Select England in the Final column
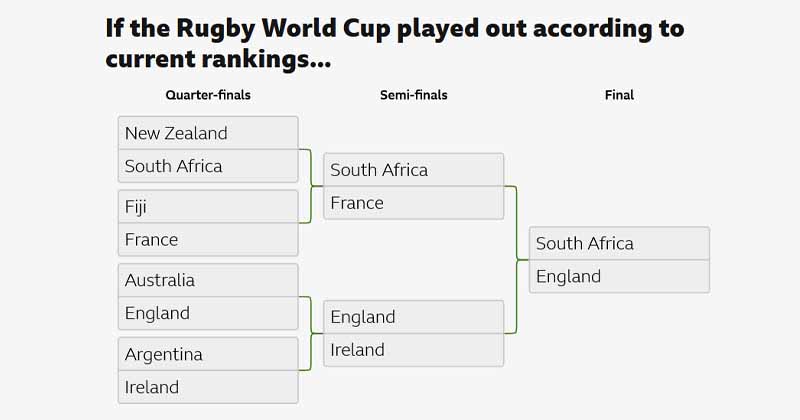The width and height of the screenshot is (800, 420). (619, 276)
